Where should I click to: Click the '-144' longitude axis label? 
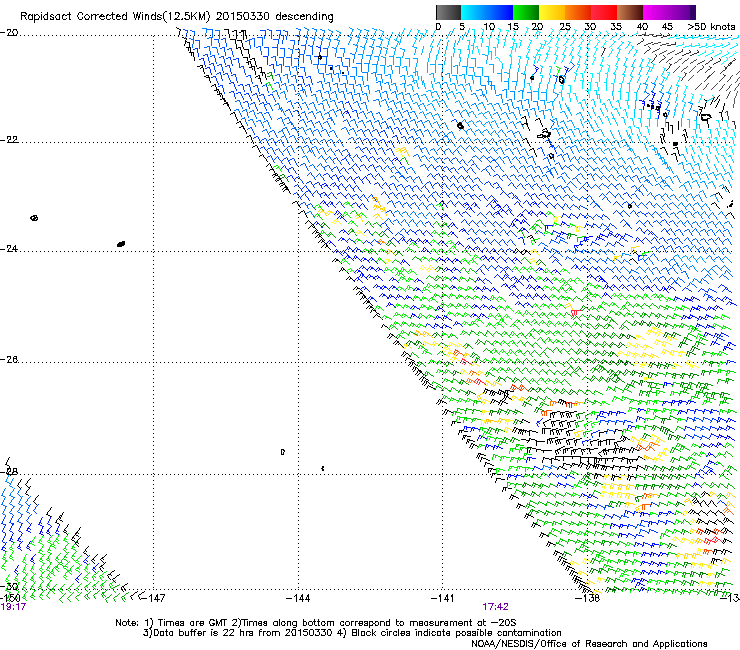click(x=298, y=598)
